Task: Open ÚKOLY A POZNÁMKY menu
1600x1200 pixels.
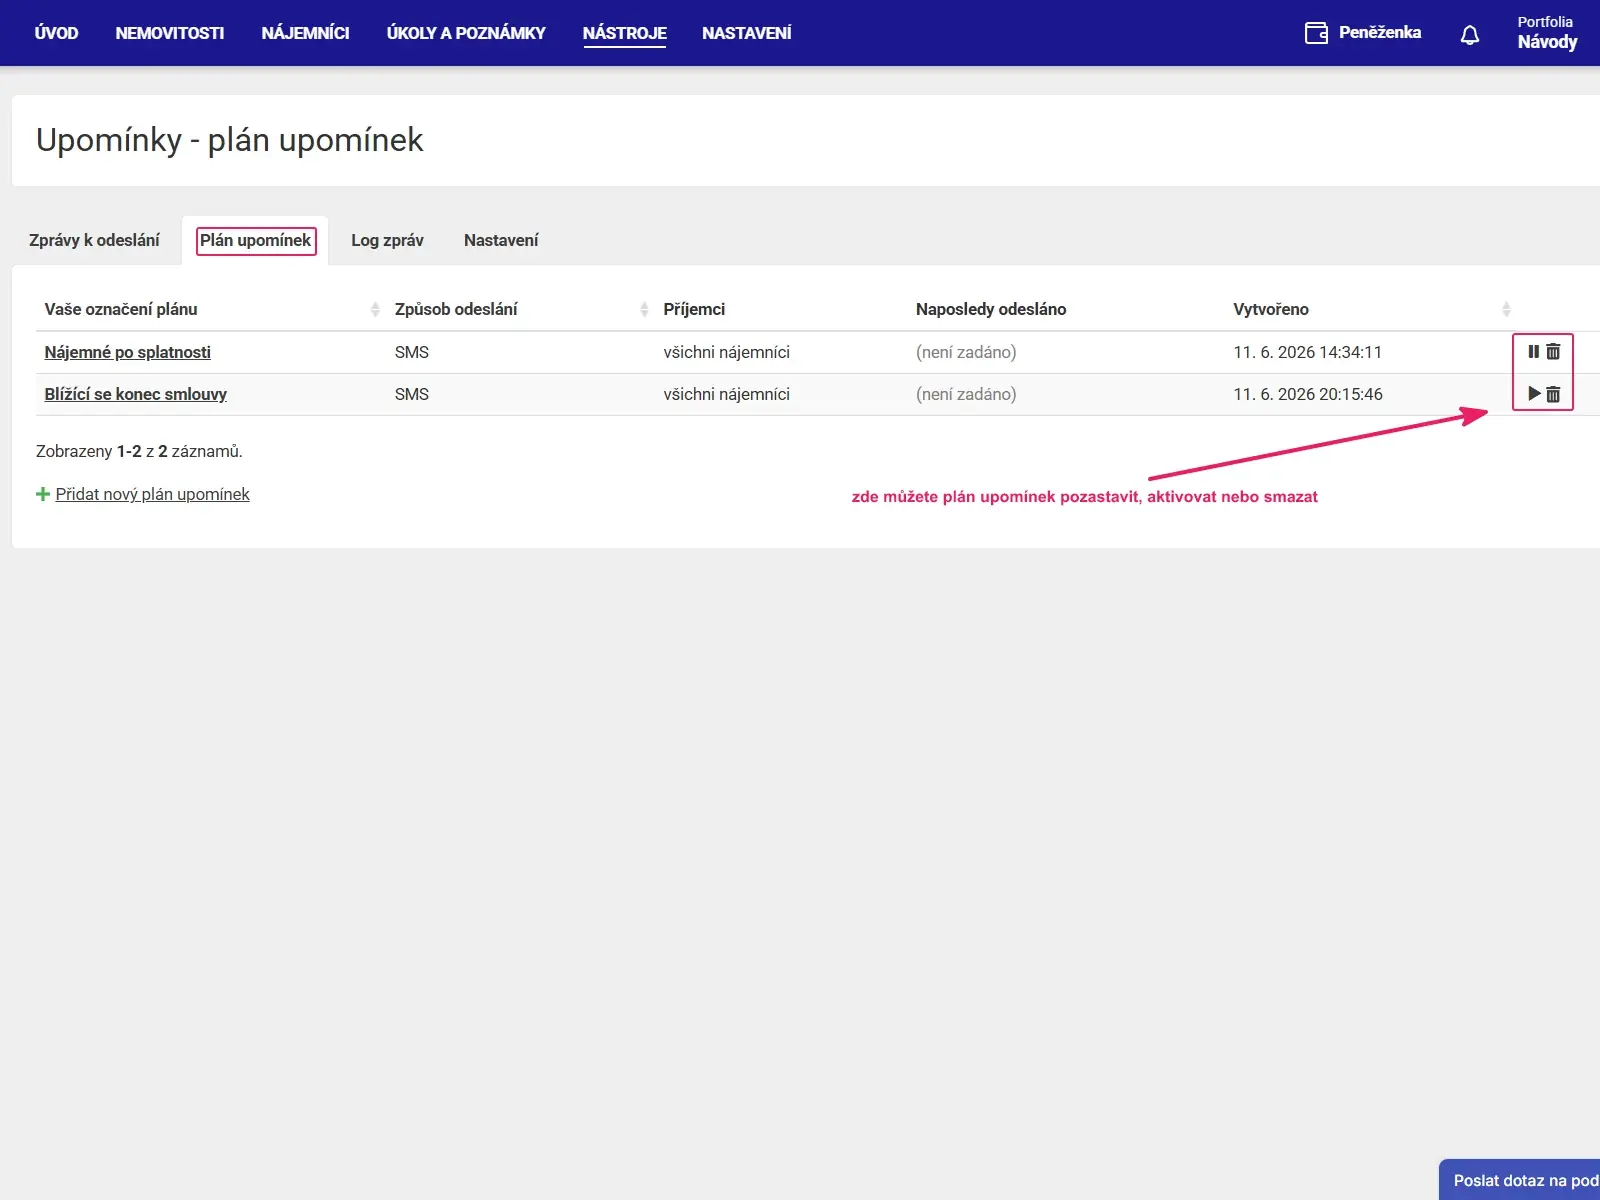Action: [x=466, y=33]
